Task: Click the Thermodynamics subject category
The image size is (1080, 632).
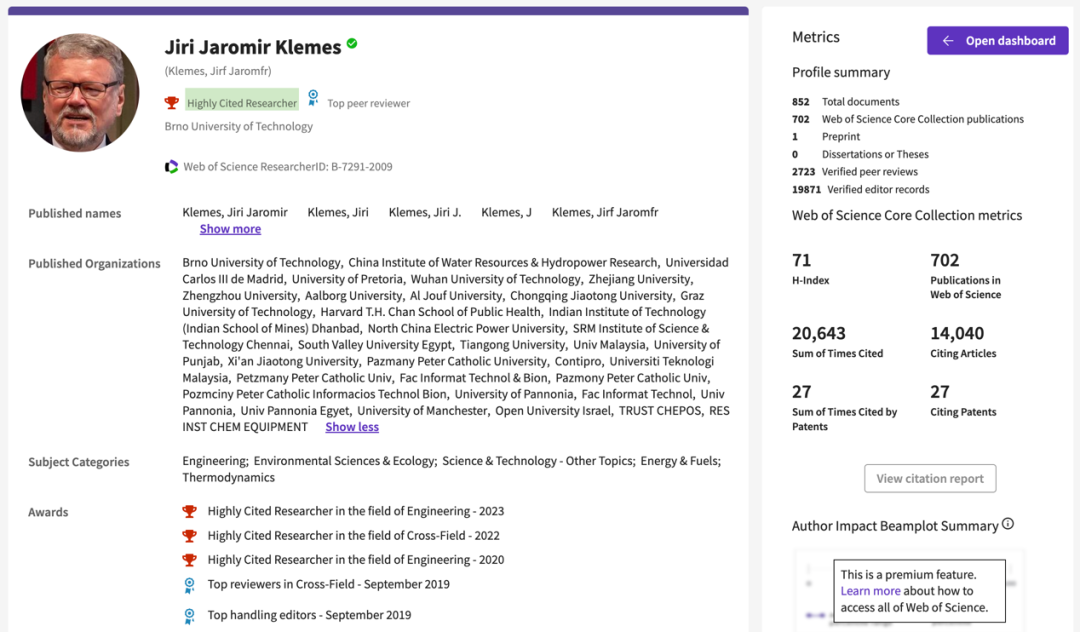Action: [x=229, y=478]
